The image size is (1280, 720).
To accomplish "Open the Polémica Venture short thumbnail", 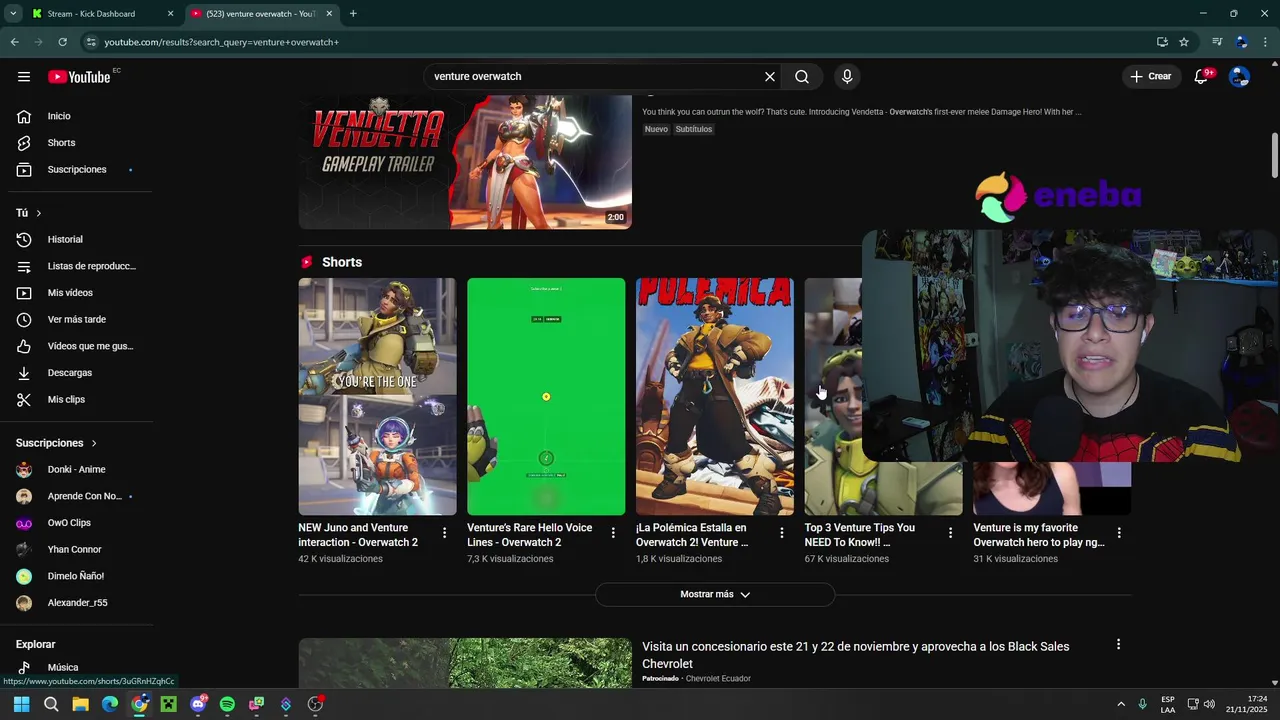I will (x=715, y=397).
